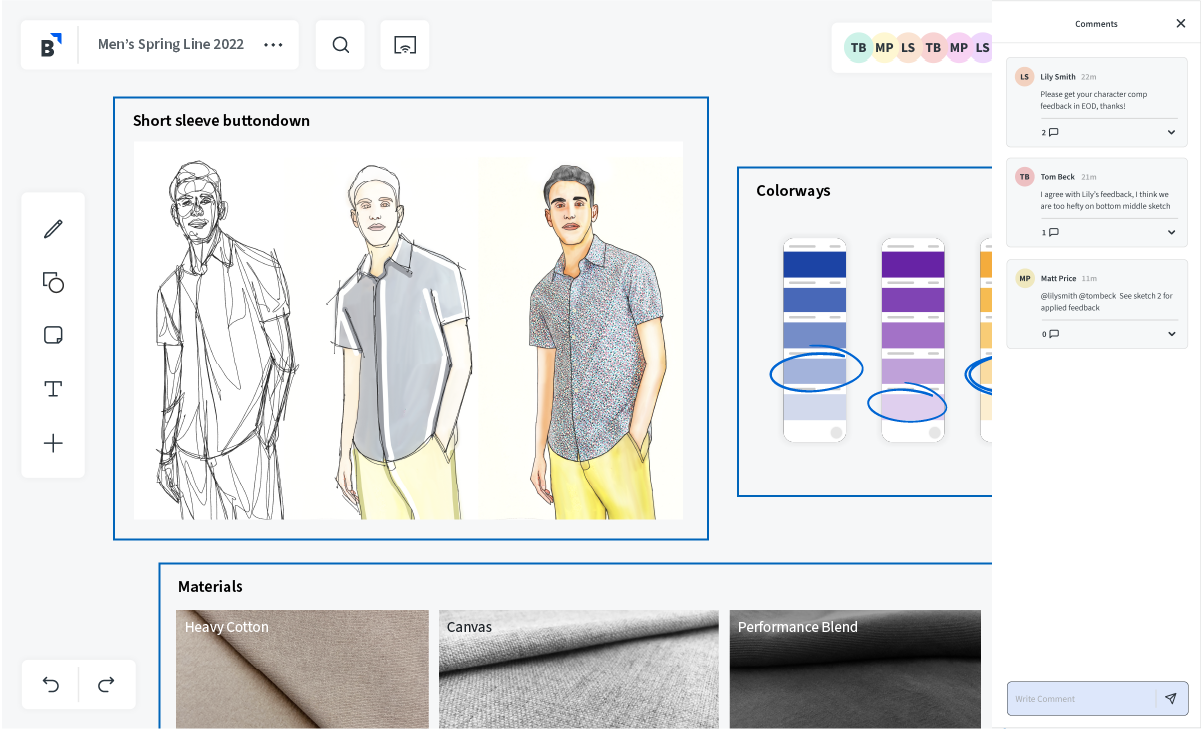Click the plus add-more tool
1201x729 pixels.
point(53,443)
